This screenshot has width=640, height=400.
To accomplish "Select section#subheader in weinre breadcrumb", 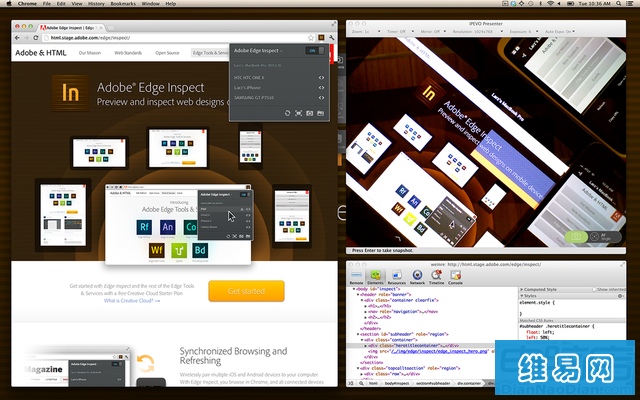I will pyautogui.click(x=433, y=383).
